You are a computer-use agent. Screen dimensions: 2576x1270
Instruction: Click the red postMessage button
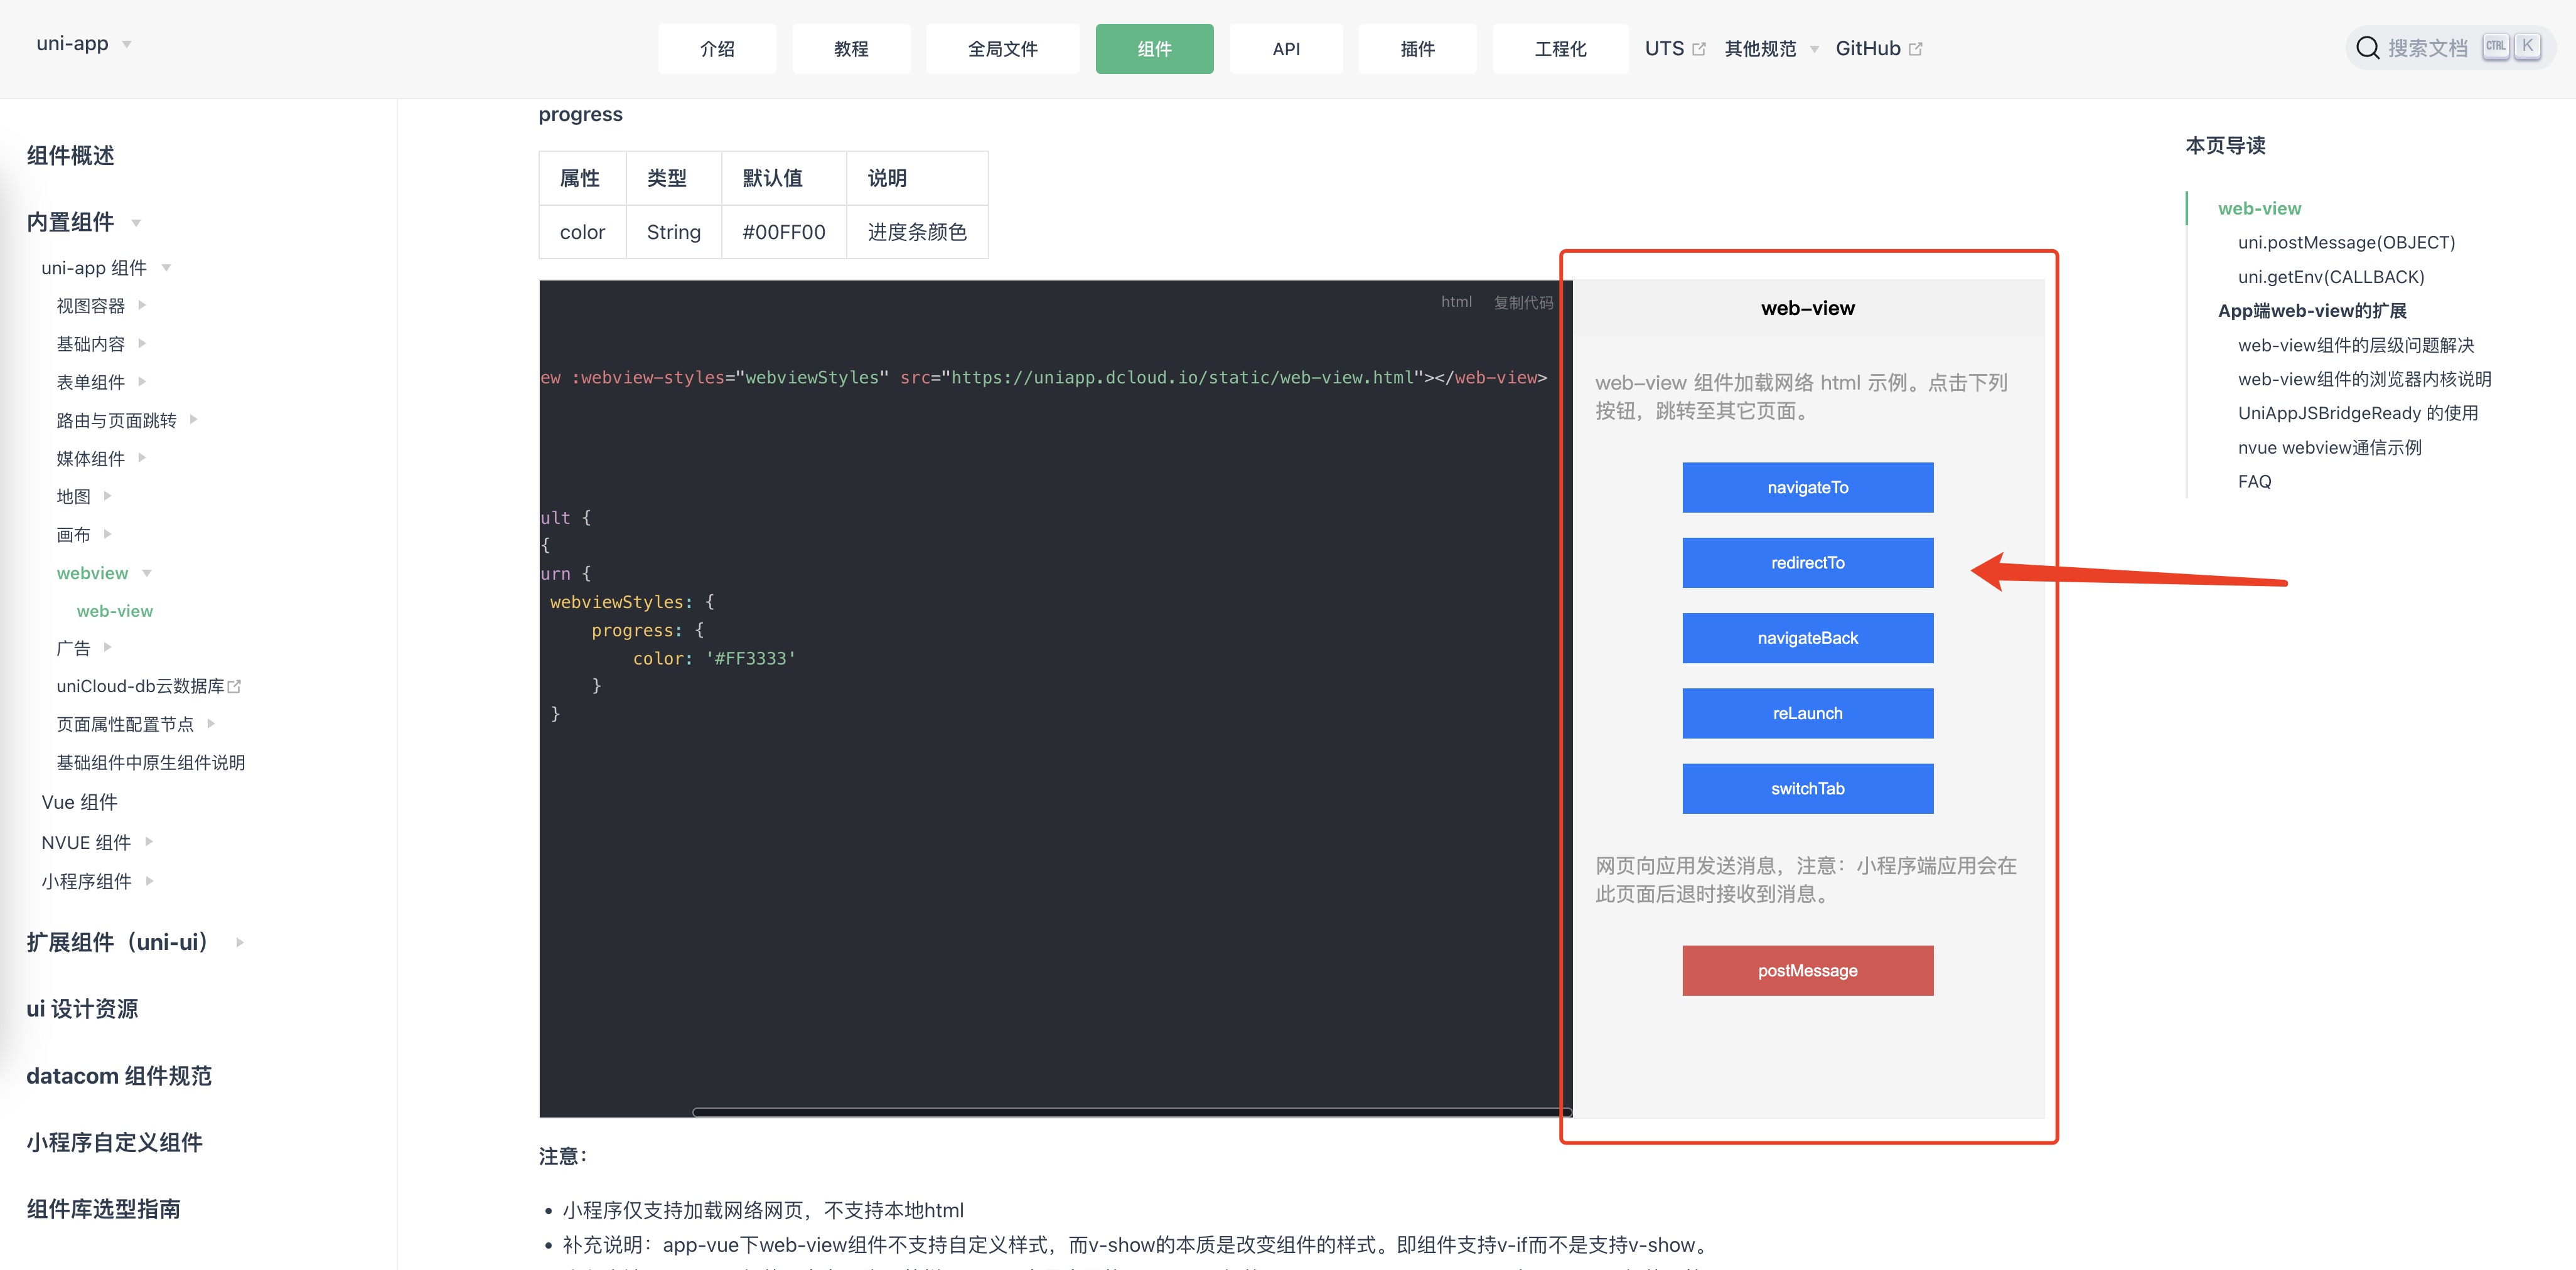(x=1807, y=970)
